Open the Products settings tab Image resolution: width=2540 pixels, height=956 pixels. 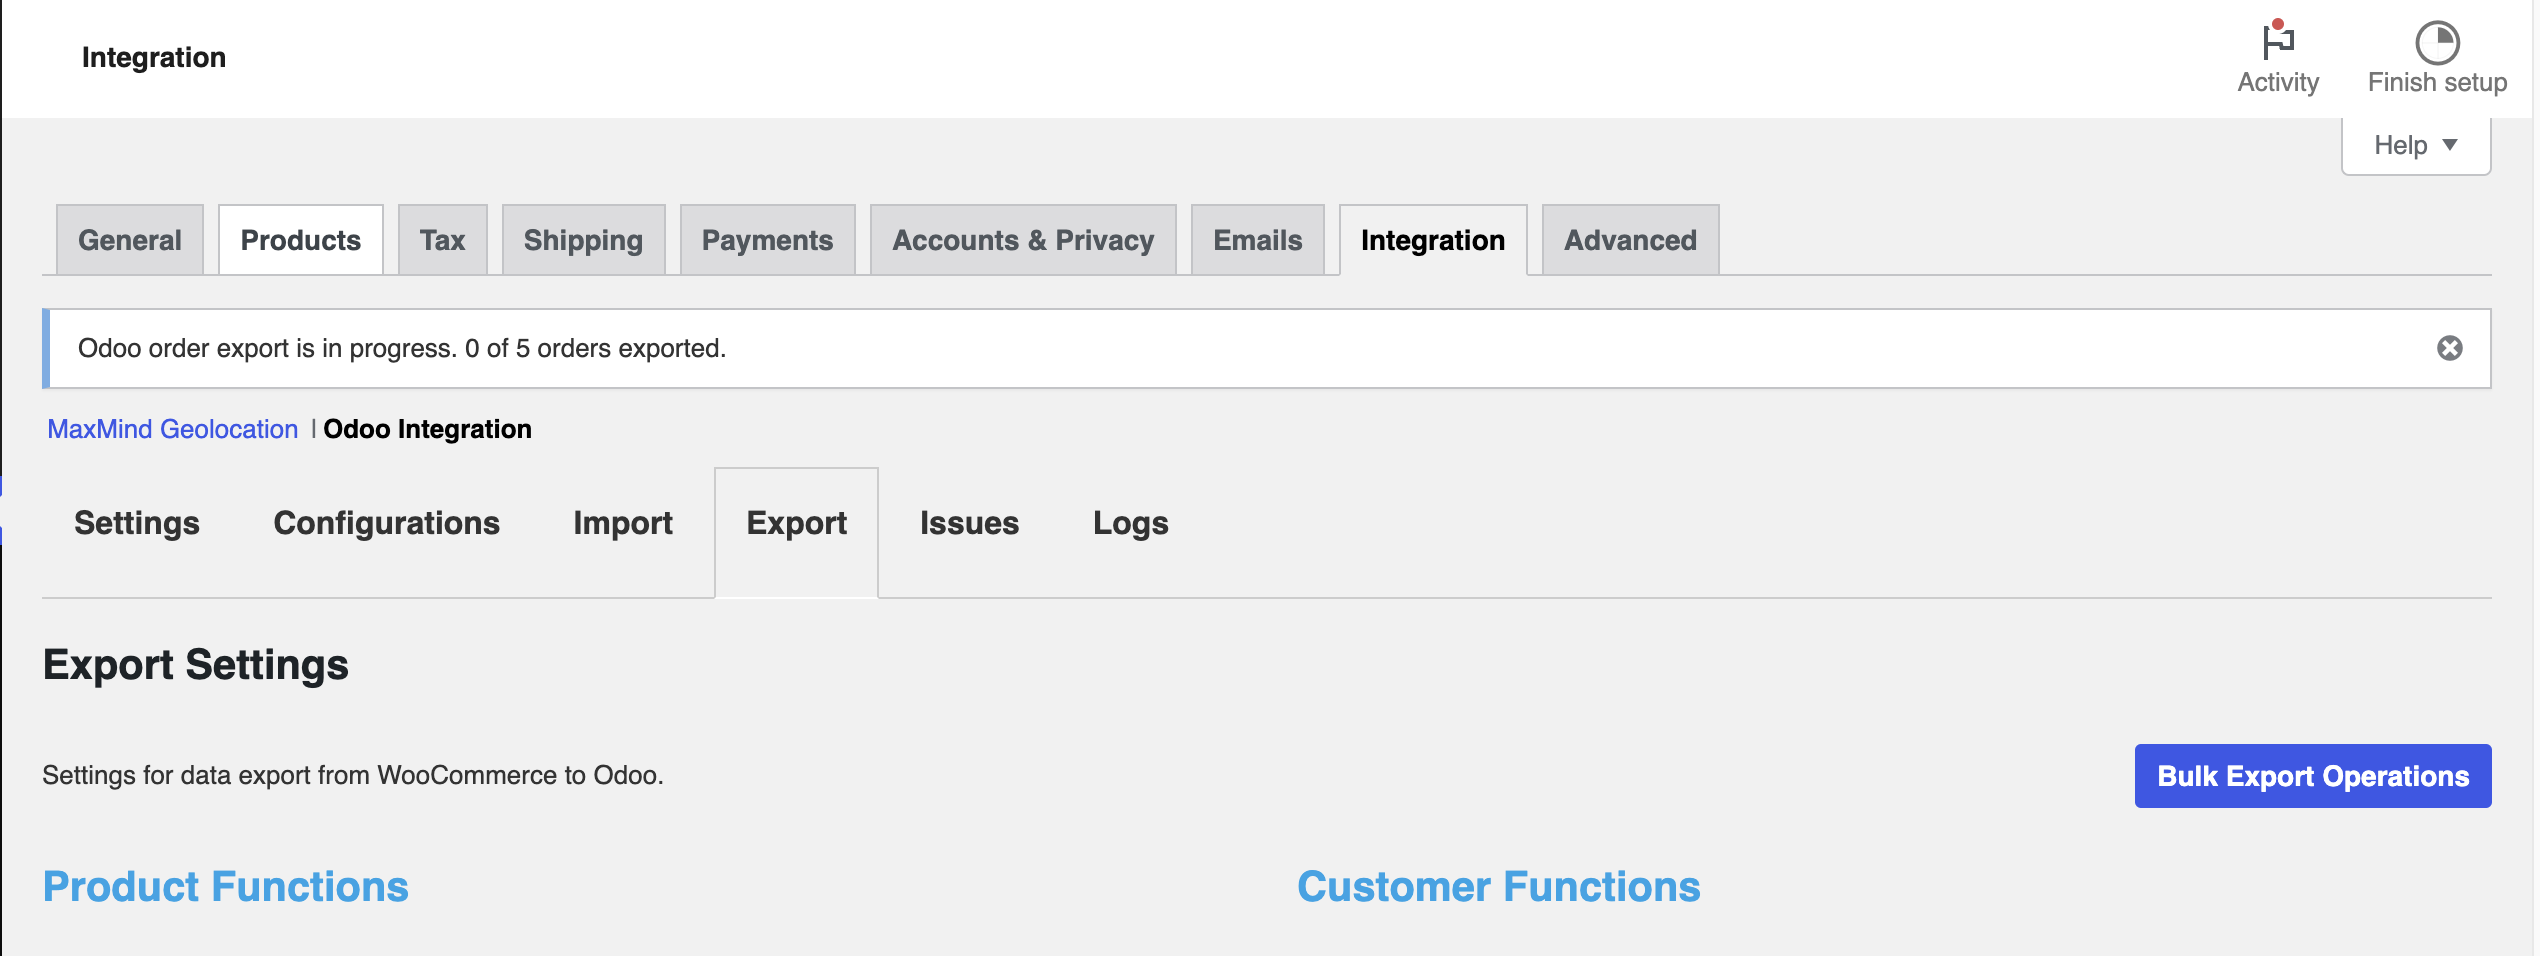(x=300, y=240)
